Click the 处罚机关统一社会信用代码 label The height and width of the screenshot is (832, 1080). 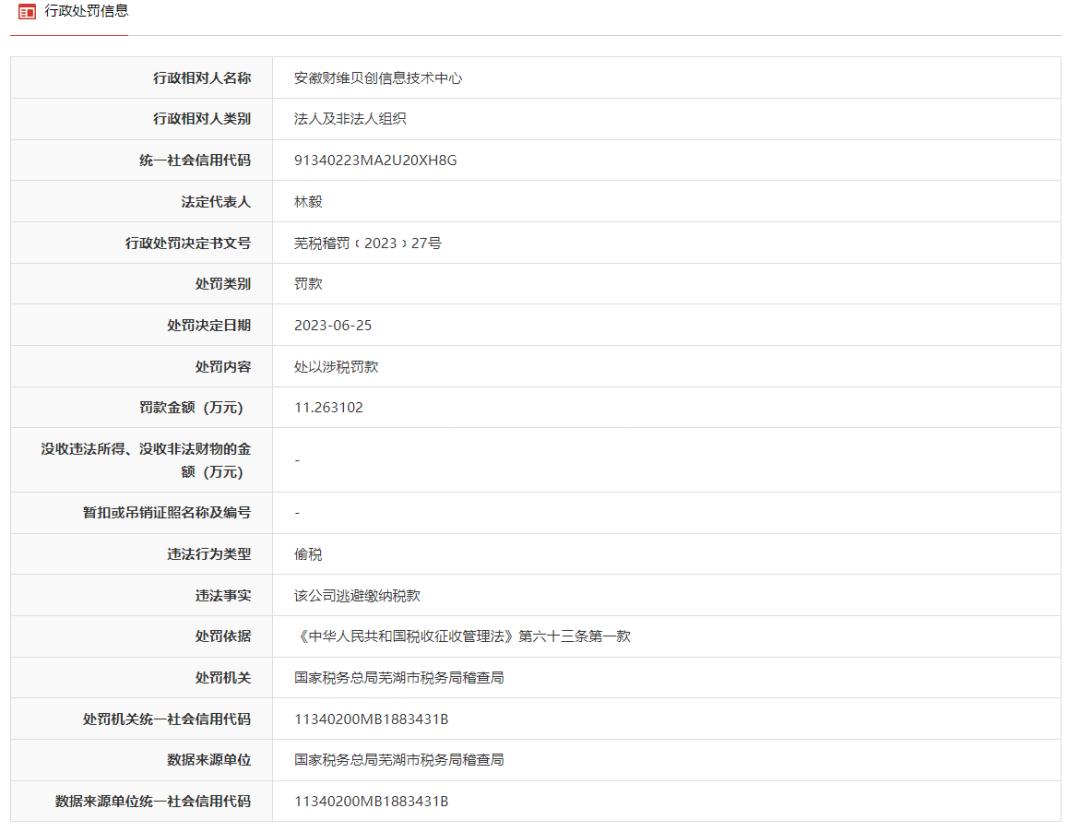click(x=167, y=718)
